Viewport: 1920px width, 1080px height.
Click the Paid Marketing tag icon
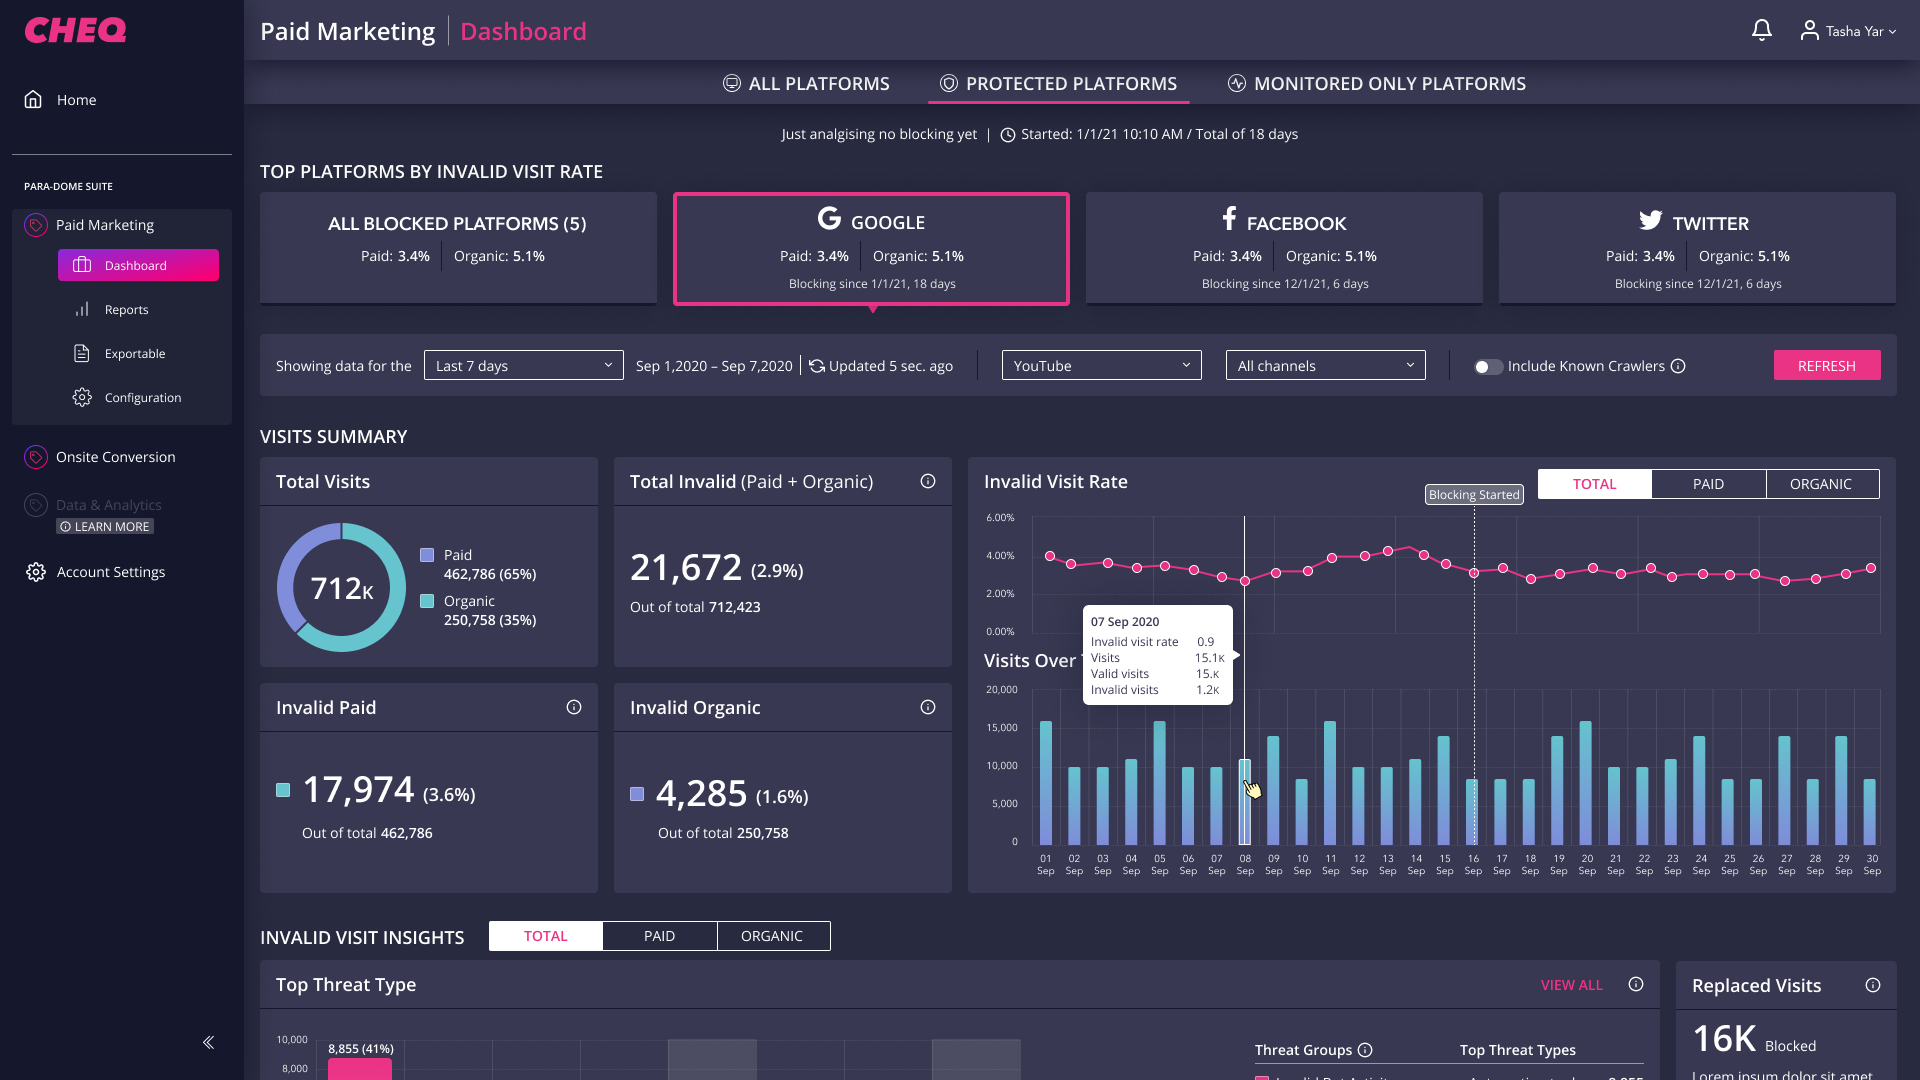coord(36,225)
